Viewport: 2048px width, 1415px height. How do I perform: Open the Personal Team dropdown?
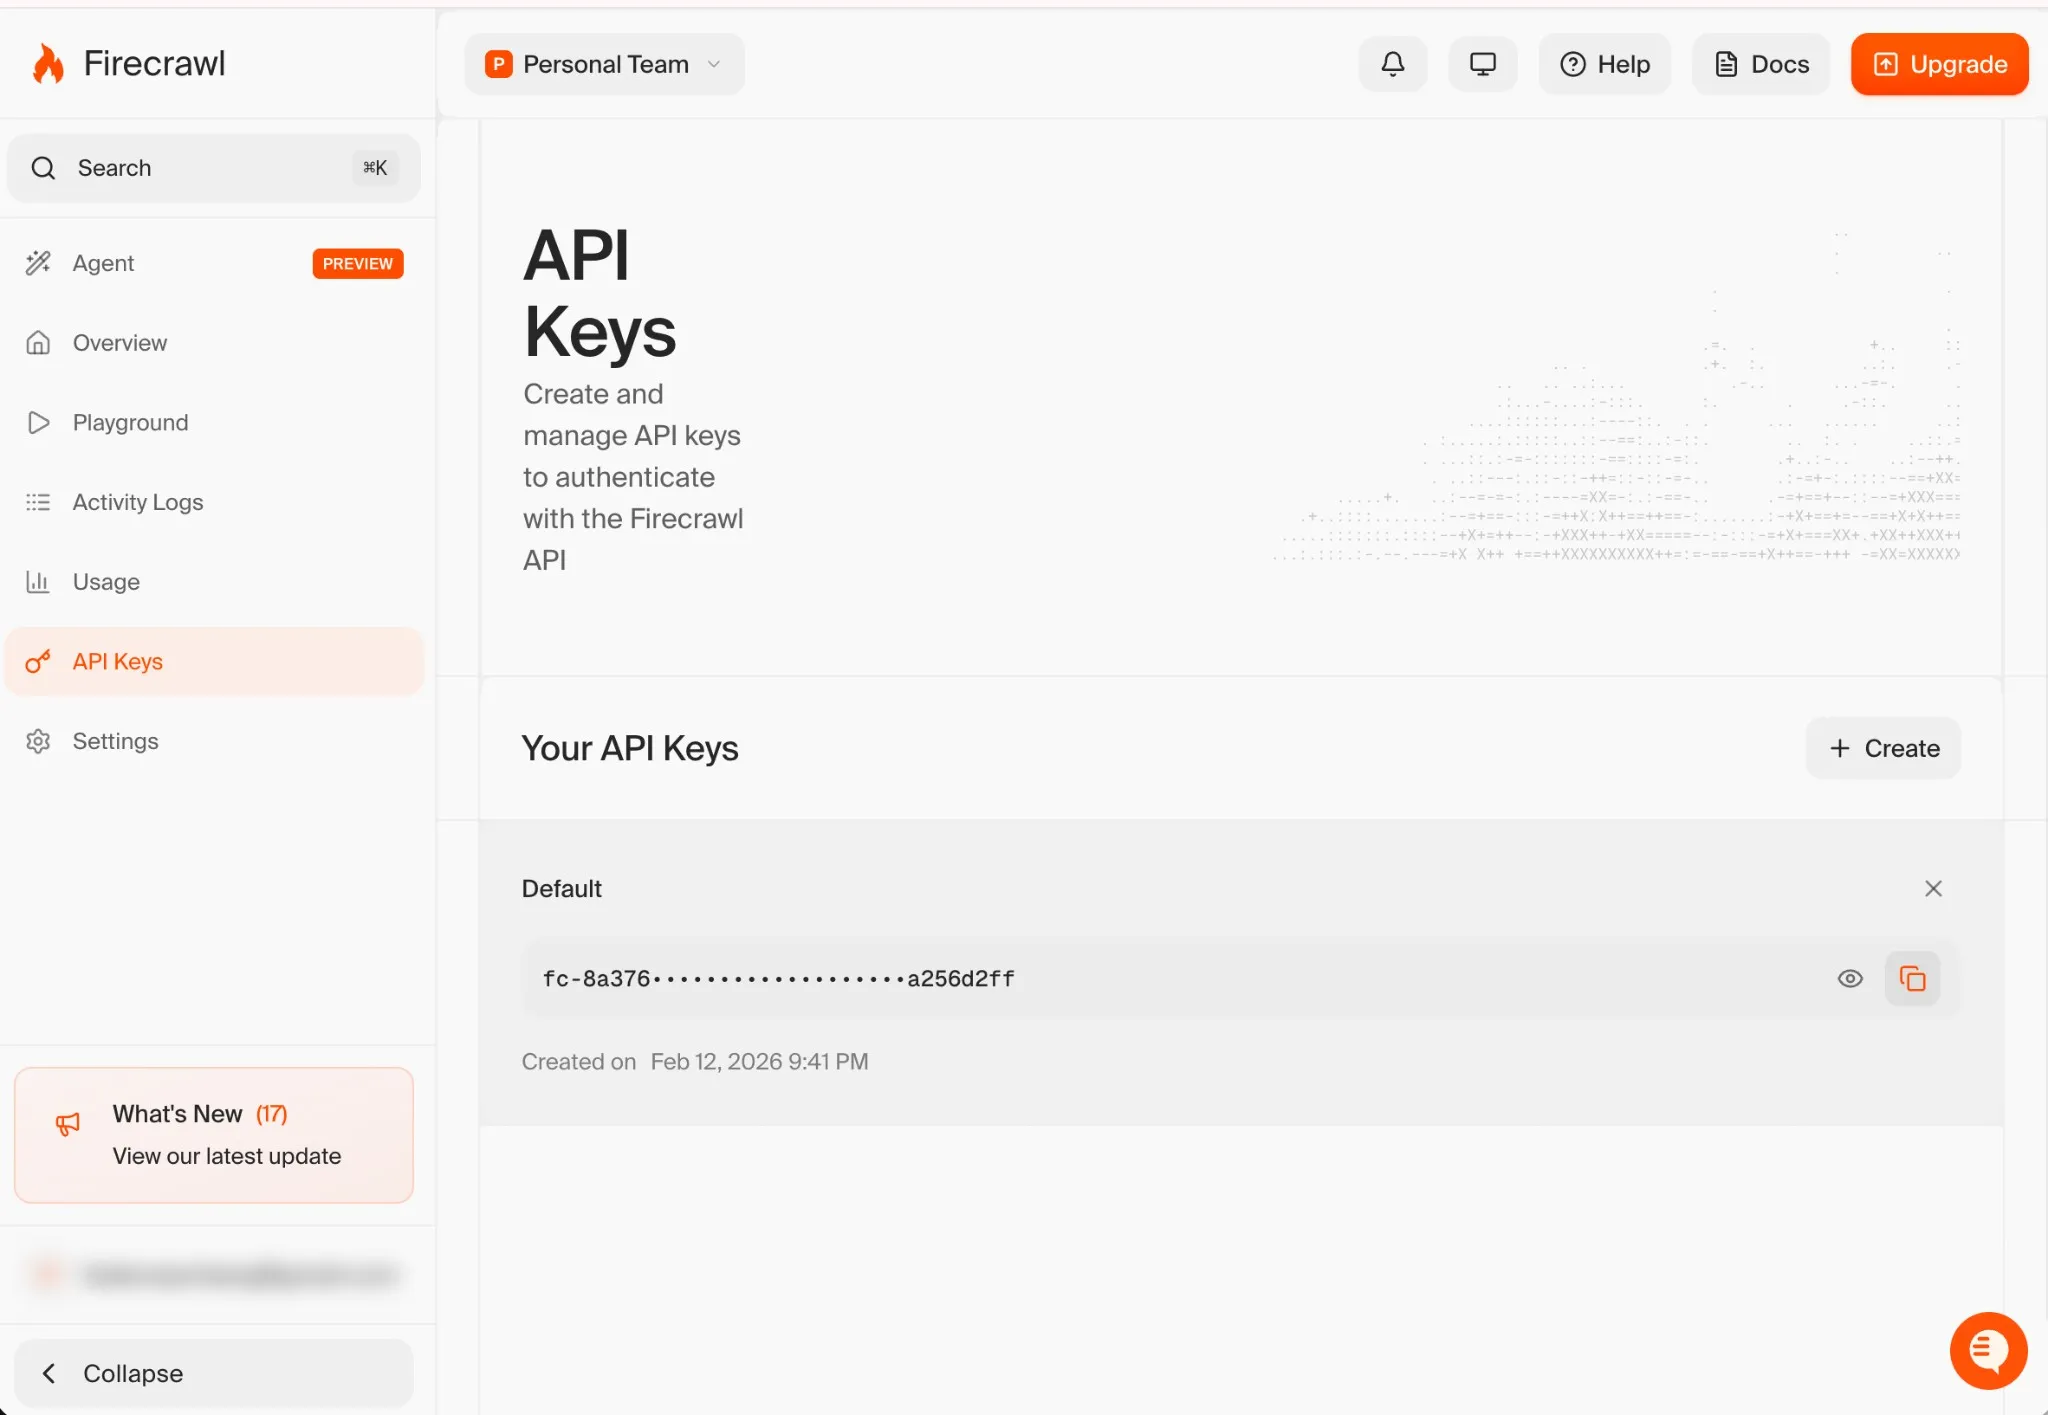coord(604,64)
